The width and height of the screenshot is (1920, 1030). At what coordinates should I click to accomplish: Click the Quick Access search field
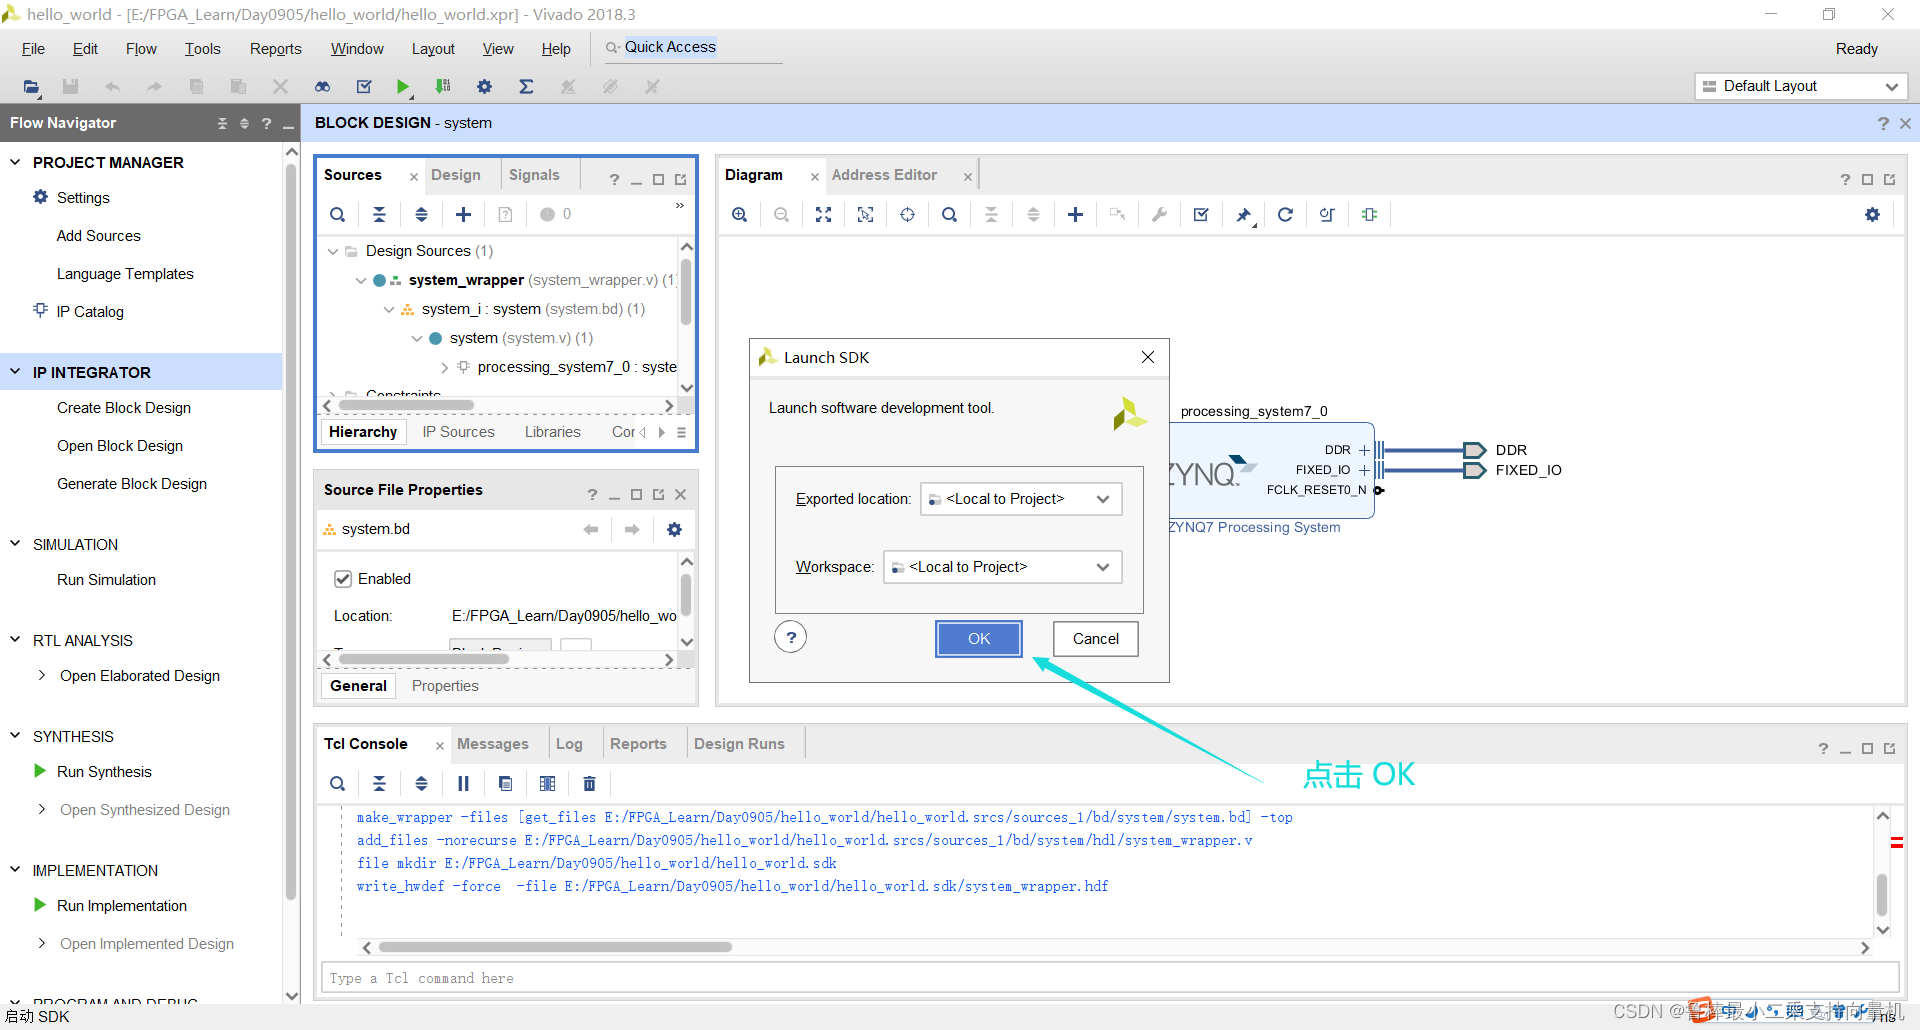tap(693, 47)
